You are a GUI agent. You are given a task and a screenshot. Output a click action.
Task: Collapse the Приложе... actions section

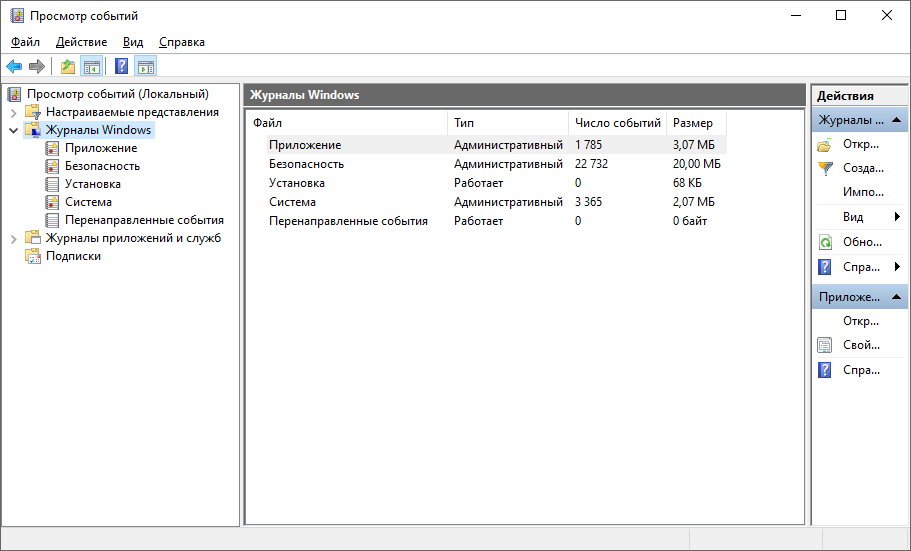click(896, 297)
